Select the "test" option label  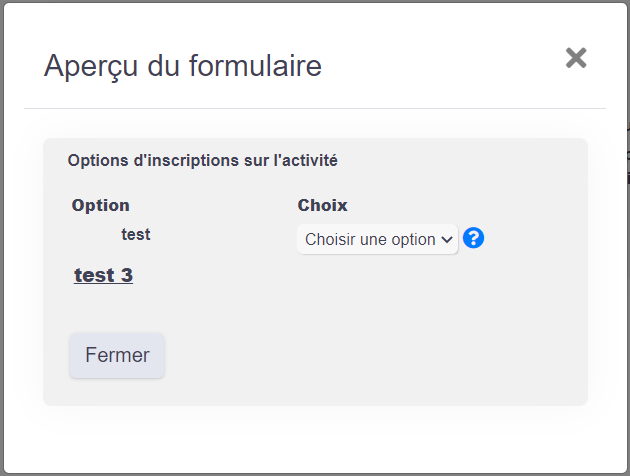136,235
